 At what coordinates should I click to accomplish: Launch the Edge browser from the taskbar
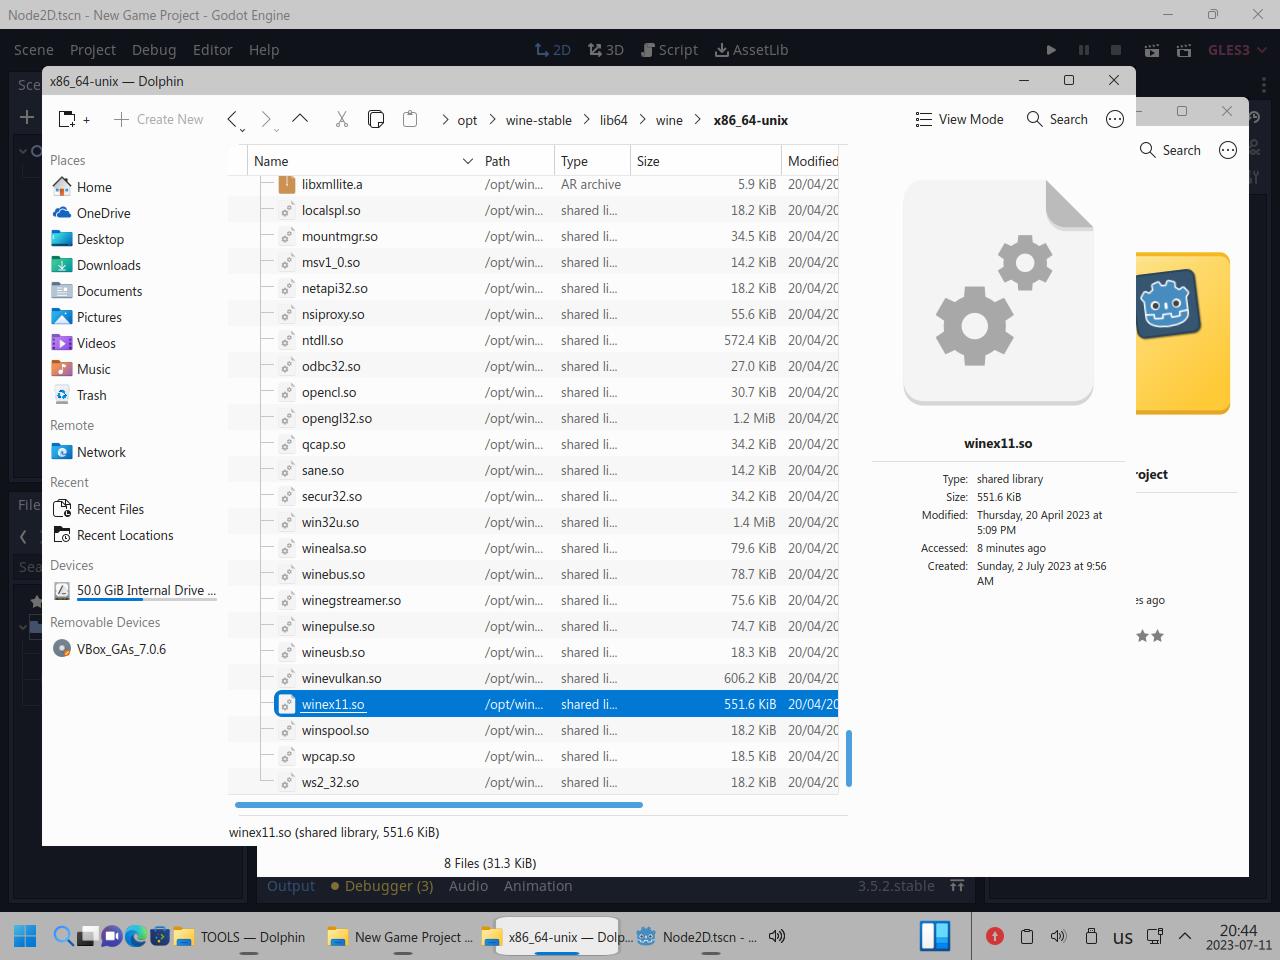pyautogui.click(x=135, y=937)
